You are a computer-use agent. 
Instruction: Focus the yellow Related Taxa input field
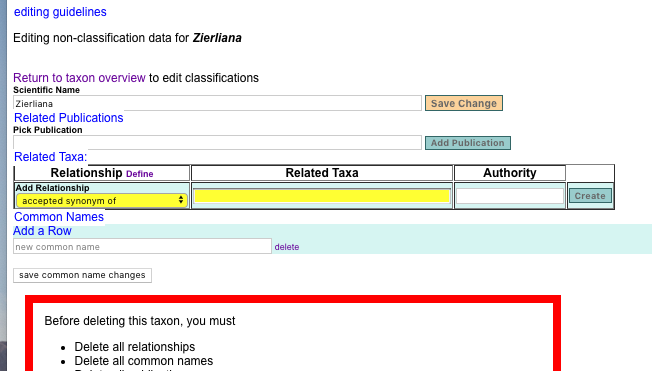[322, 196]
